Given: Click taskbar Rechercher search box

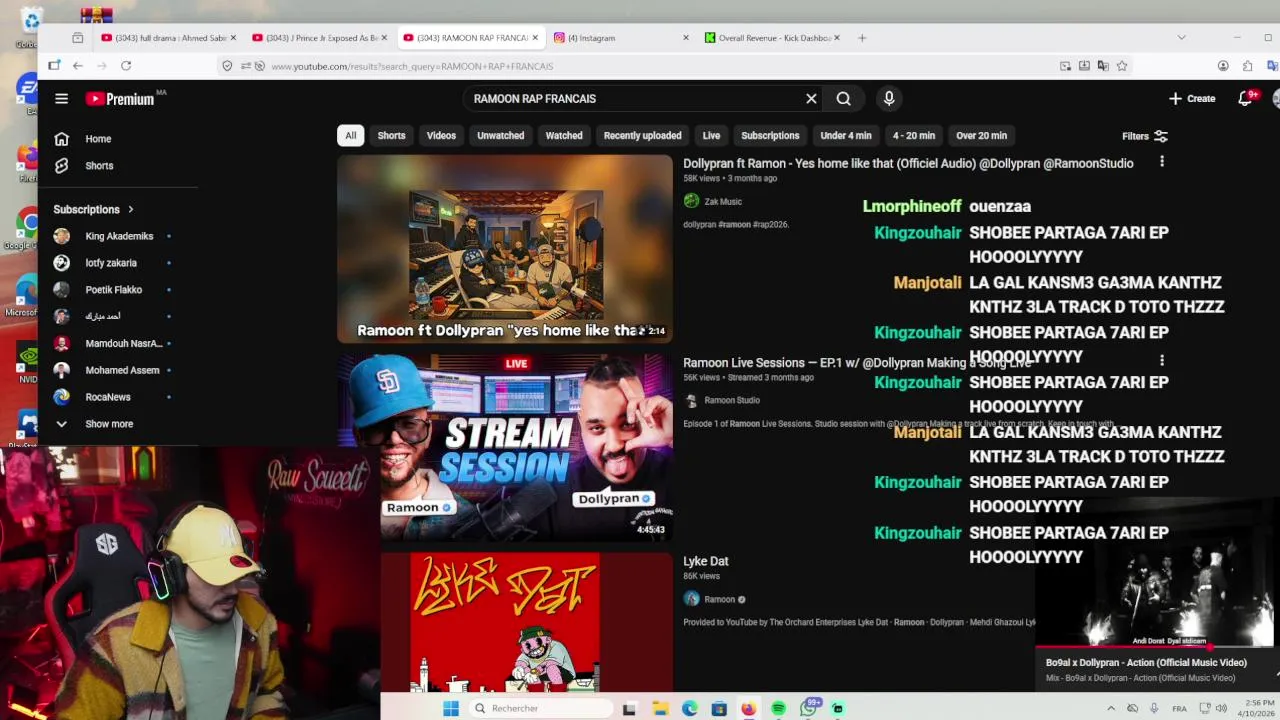Looking at the screenshot, I should point(540,708).
